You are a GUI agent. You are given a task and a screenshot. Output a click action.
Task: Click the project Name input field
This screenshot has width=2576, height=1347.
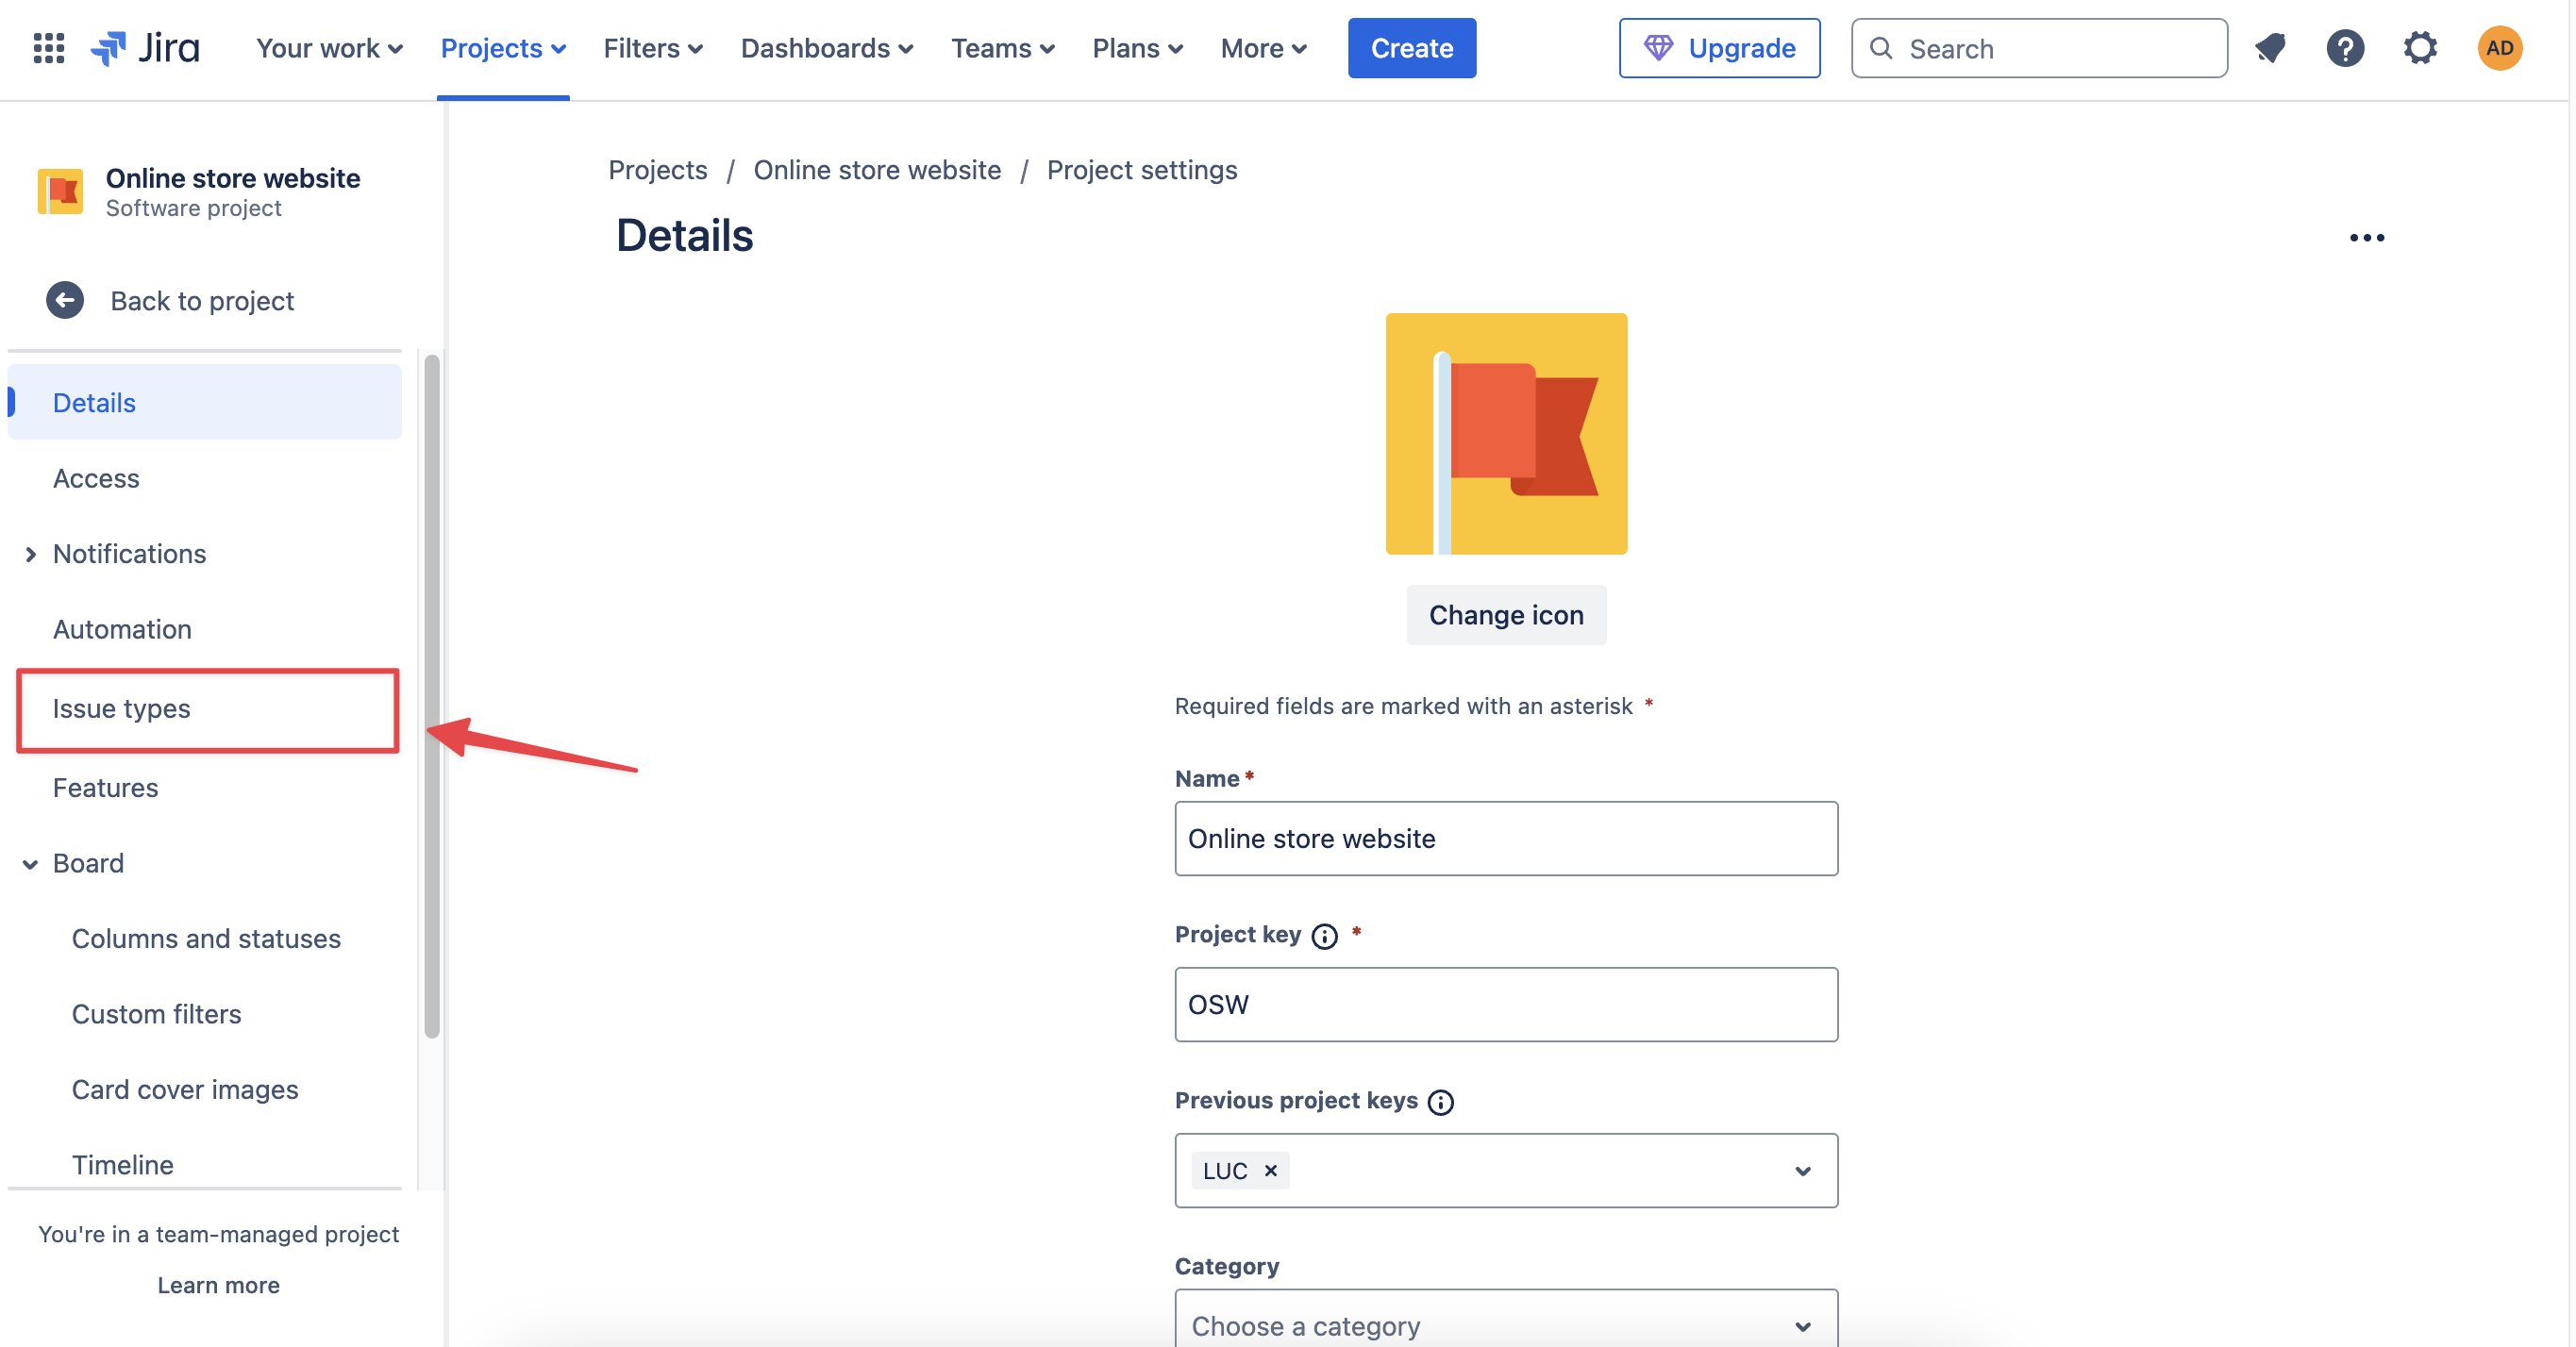[x=1505, y=838]
